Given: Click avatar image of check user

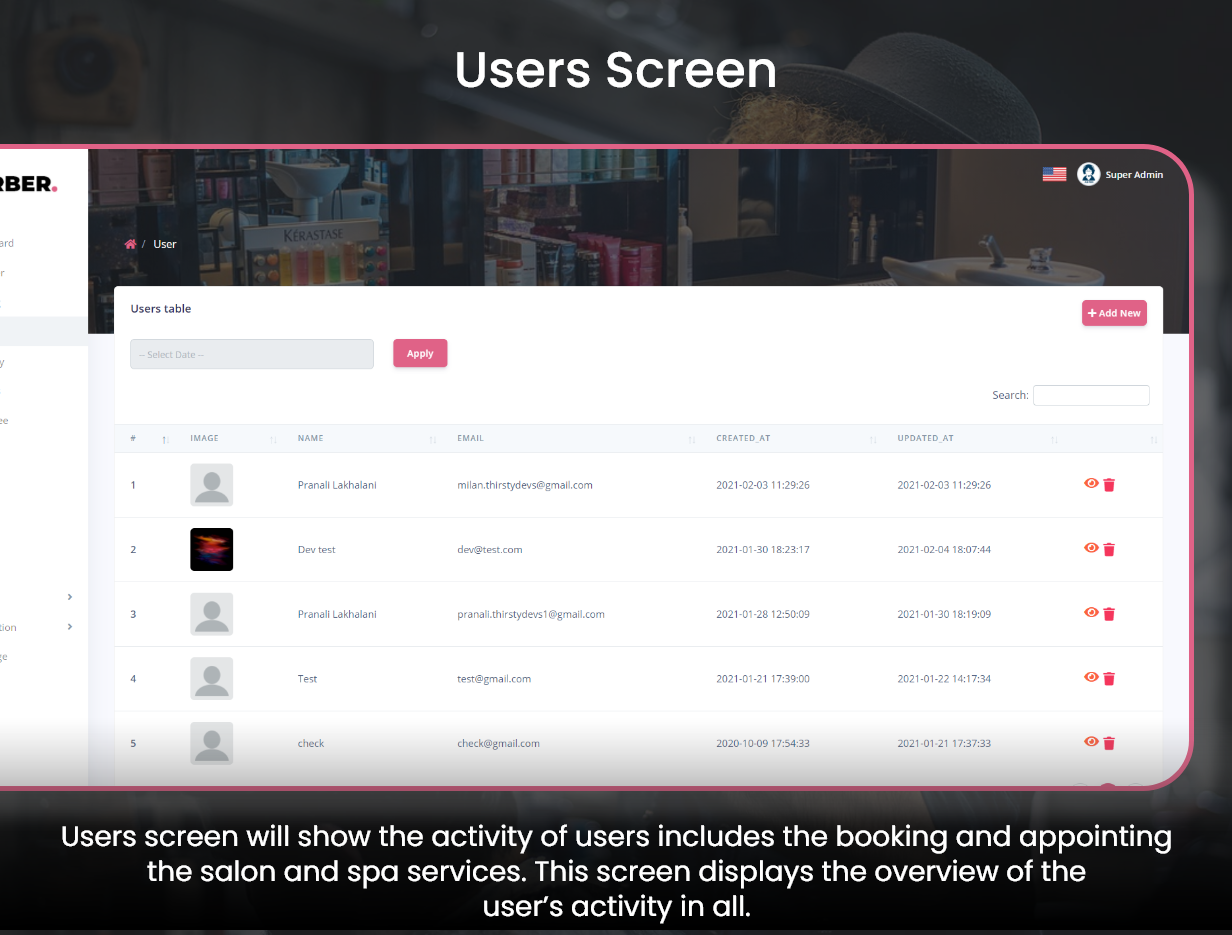Looking at the screenshot, I should point(212,743).
